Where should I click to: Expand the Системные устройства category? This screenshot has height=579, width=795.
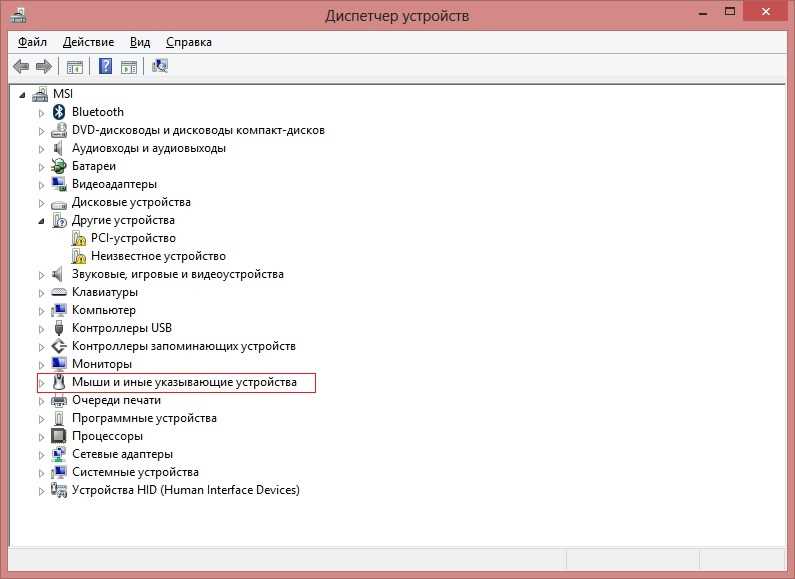coord(41,473)
